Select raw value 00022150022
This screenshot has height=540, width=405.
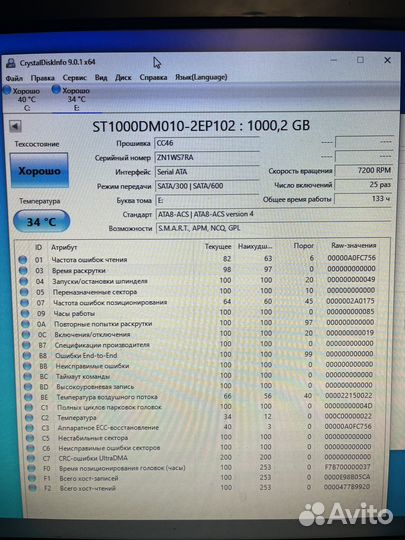pos(349,396)
